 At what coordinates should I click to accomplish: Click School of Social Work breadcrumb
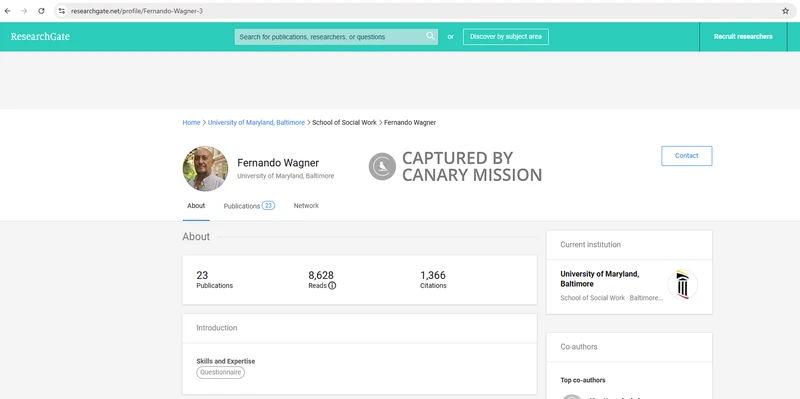344,122
